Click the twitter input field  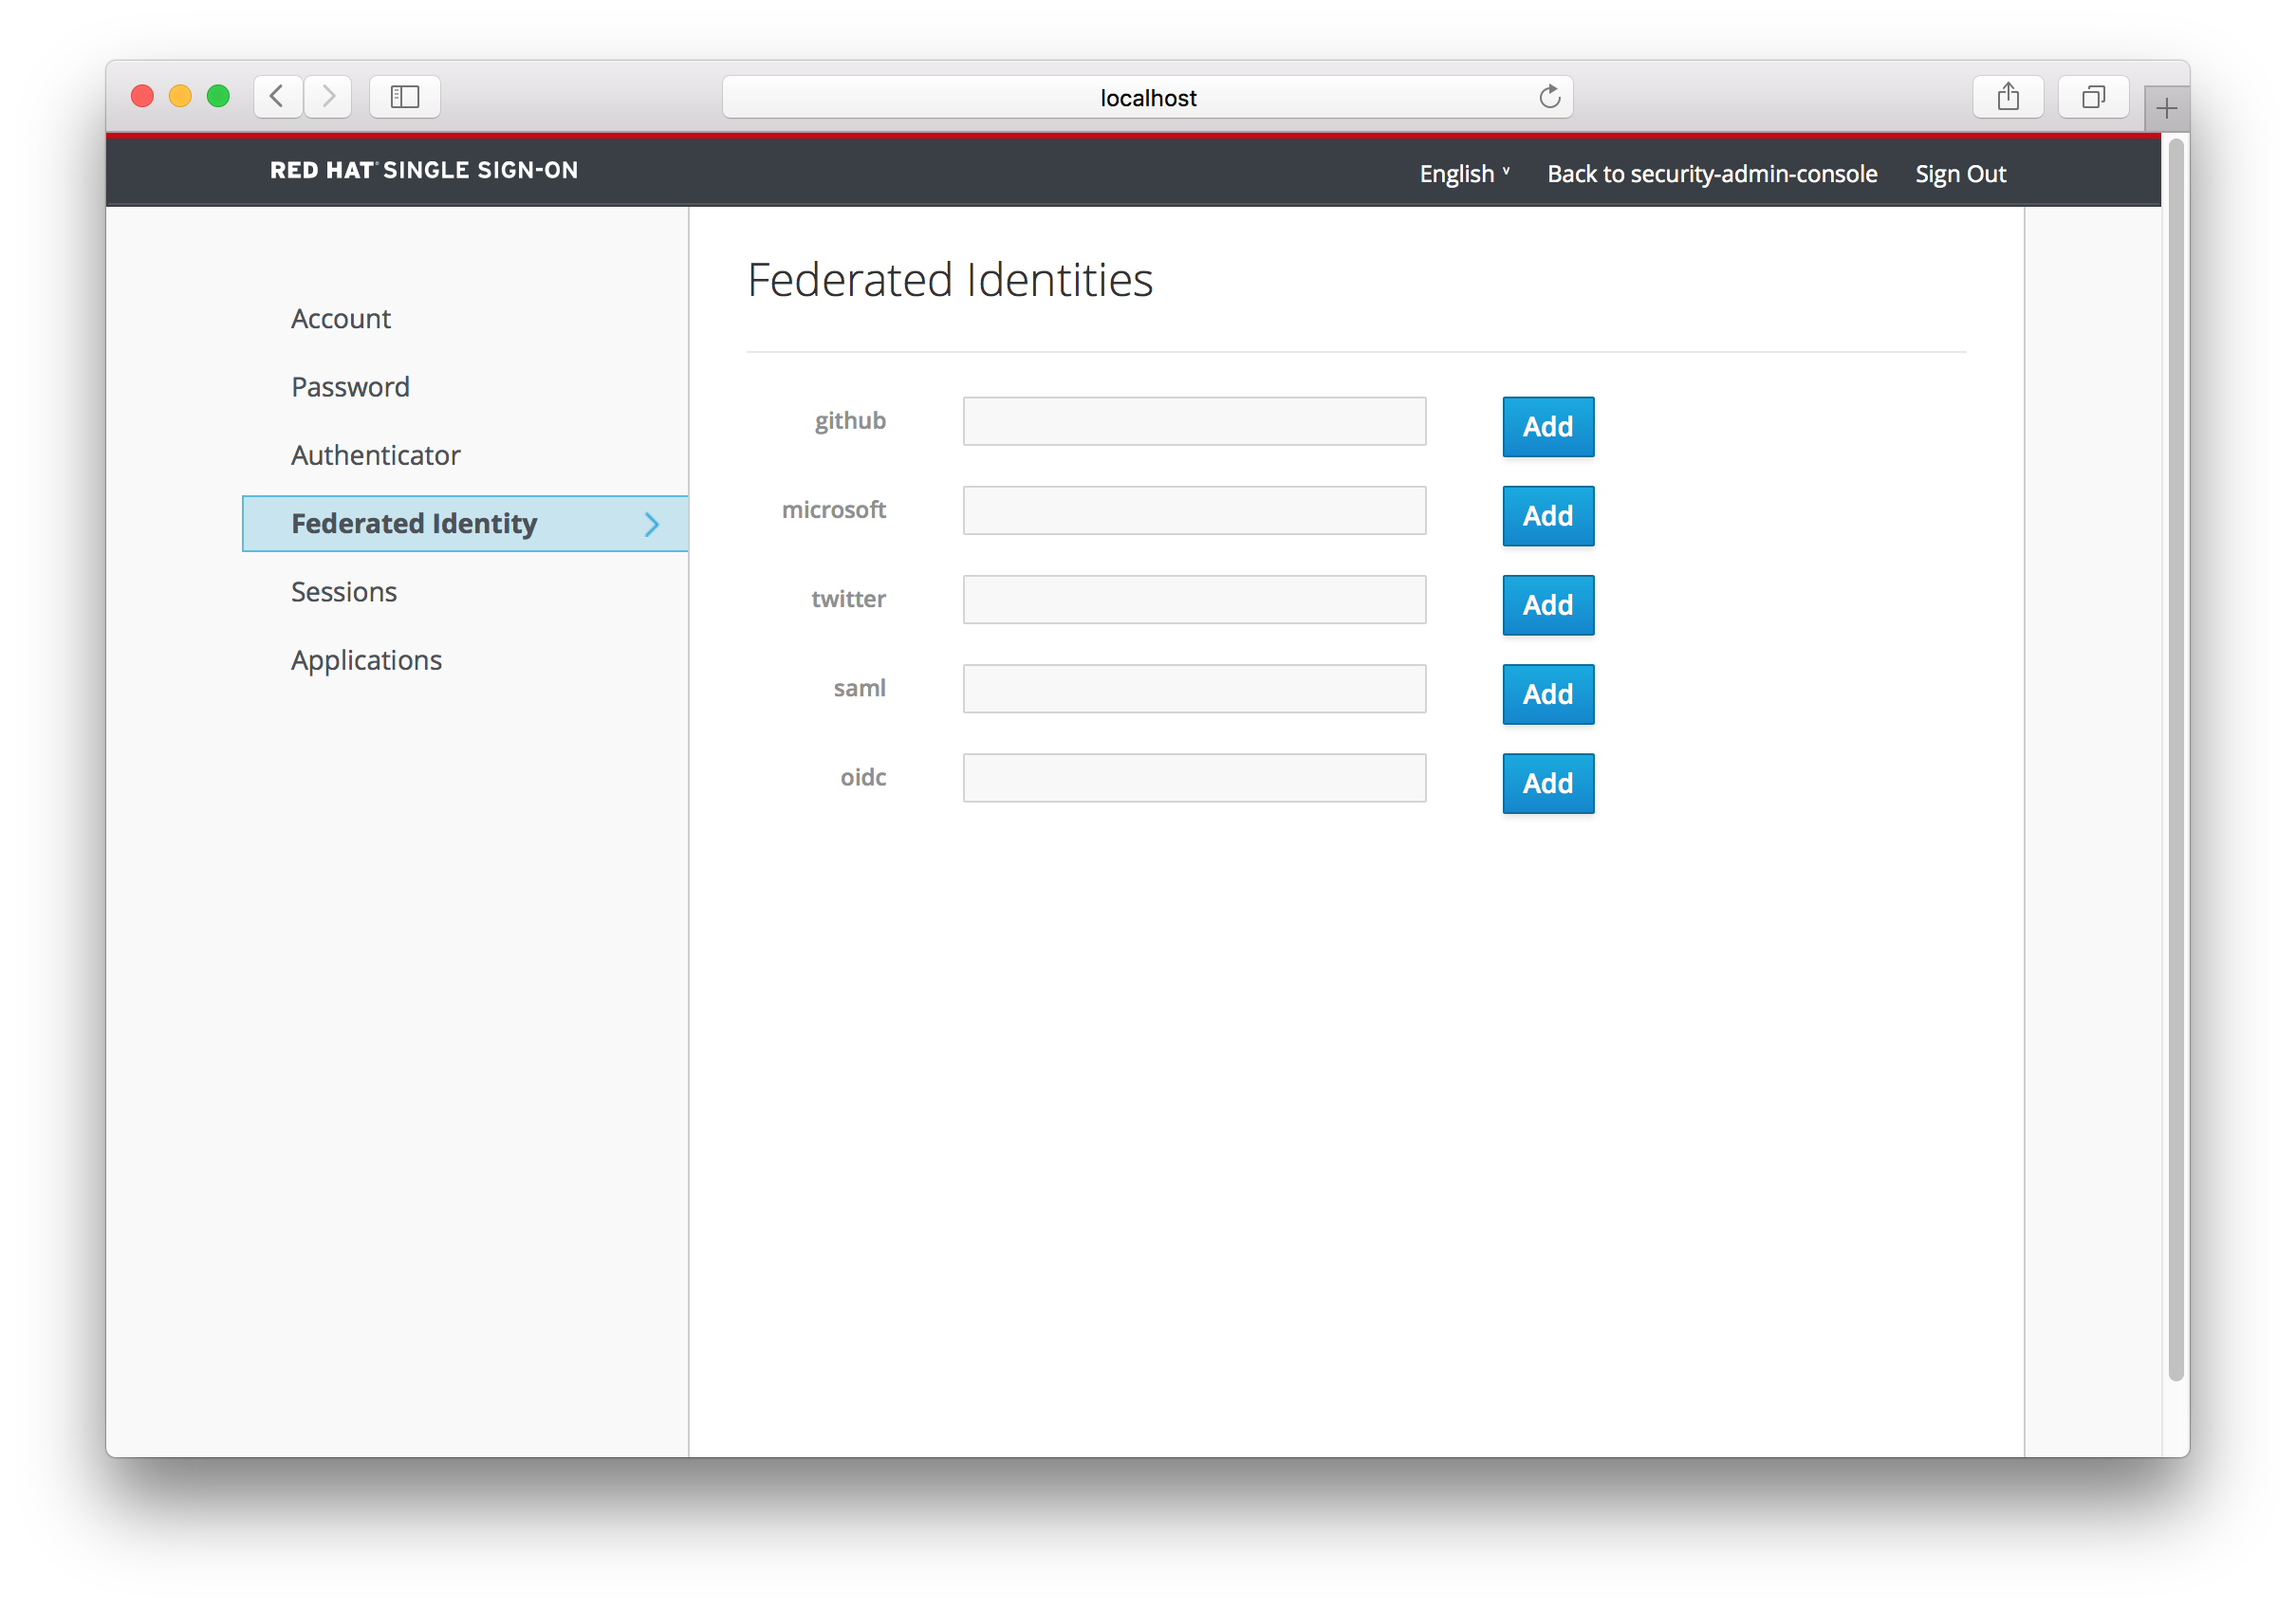tap(1195, 599)
